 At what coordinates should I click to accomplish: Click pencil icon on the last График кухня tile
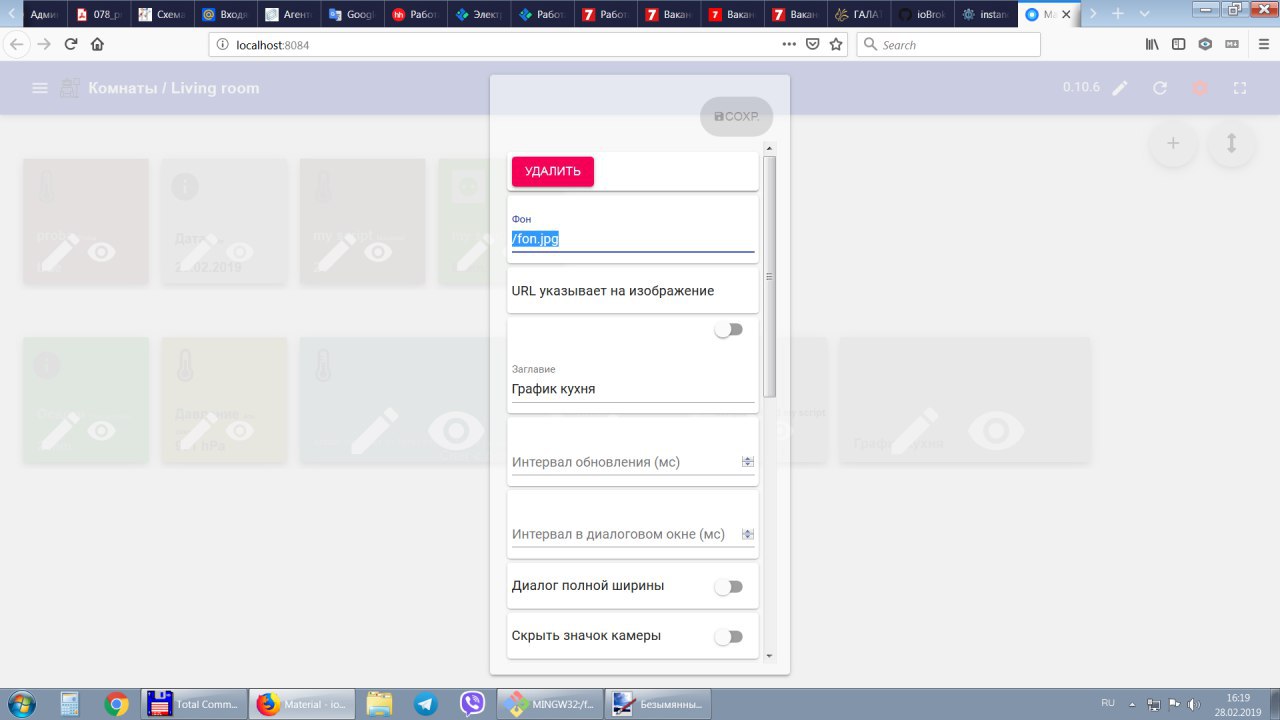[915, 430]
